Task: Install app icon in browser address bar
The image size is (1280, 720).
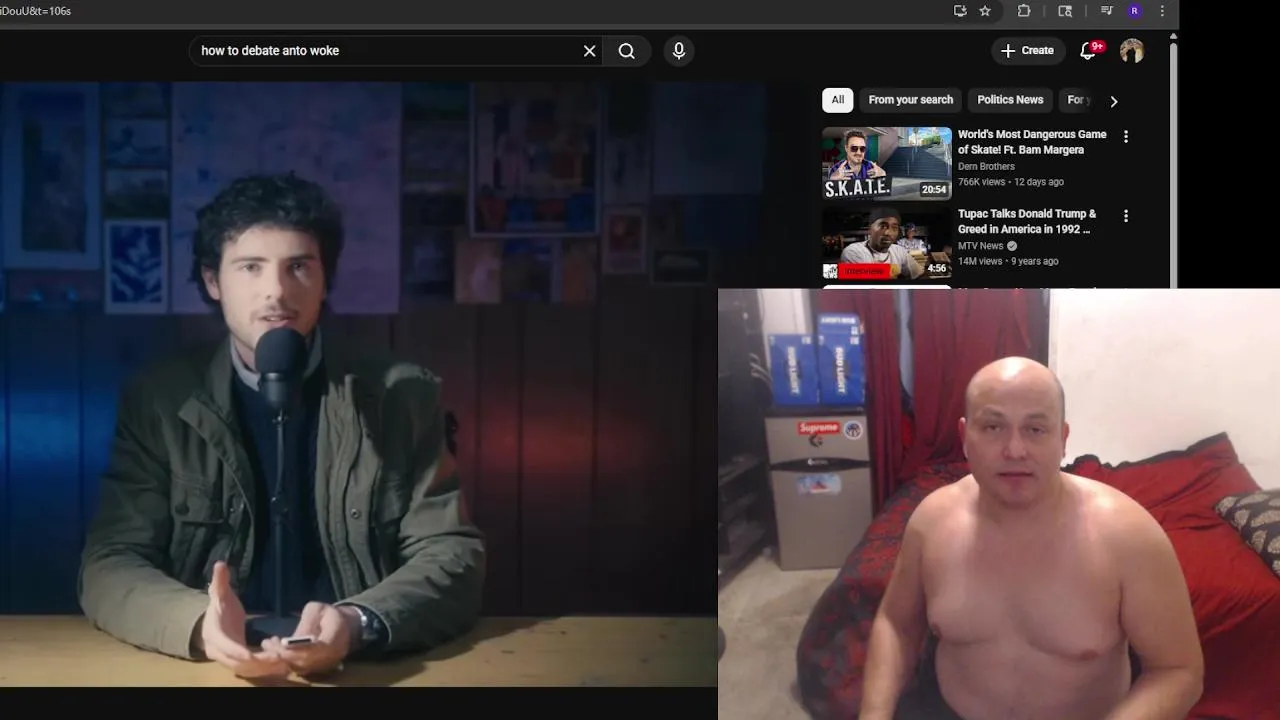Action: 960,11
